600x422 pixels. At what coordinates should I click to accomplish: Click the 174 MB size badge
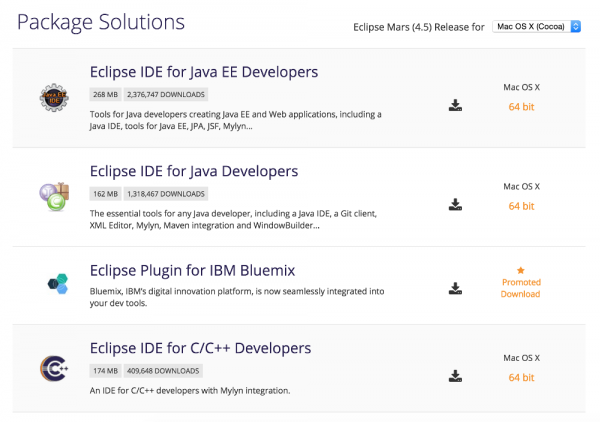105,371
